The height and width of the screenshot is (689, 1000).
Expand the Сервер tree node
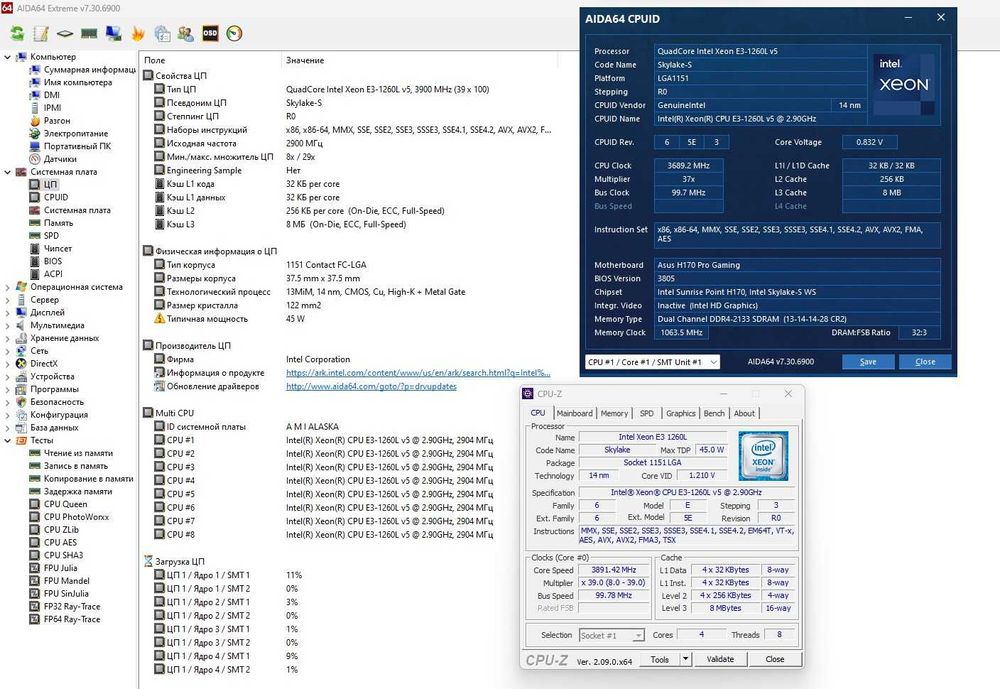click(8, 300)
